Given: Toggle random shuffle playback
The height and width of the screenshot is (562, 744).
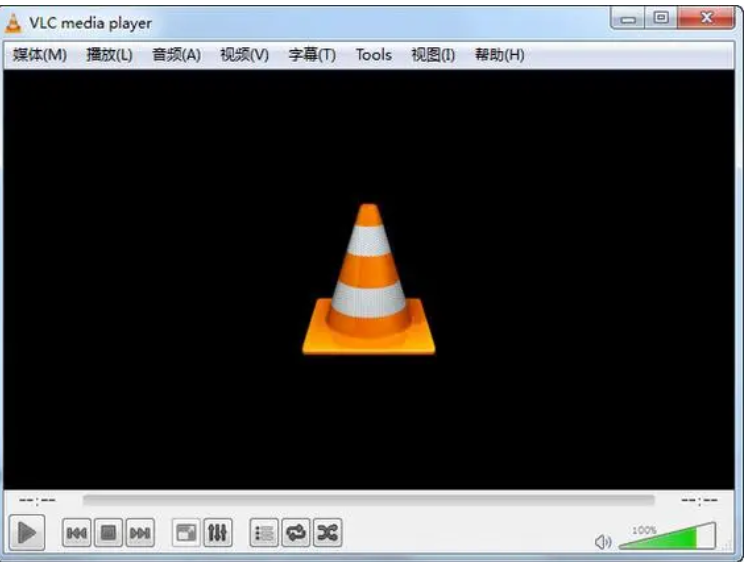Looking at the screenshot, I should click(x=328, y=533).
